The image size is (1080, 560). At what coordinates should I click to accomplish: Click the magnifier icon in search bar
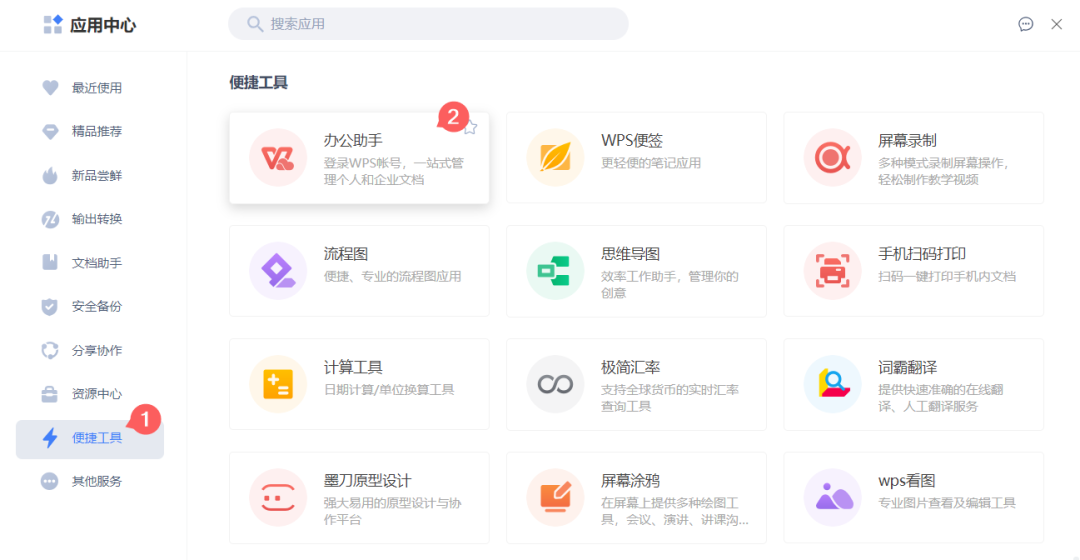pos(255,24)
